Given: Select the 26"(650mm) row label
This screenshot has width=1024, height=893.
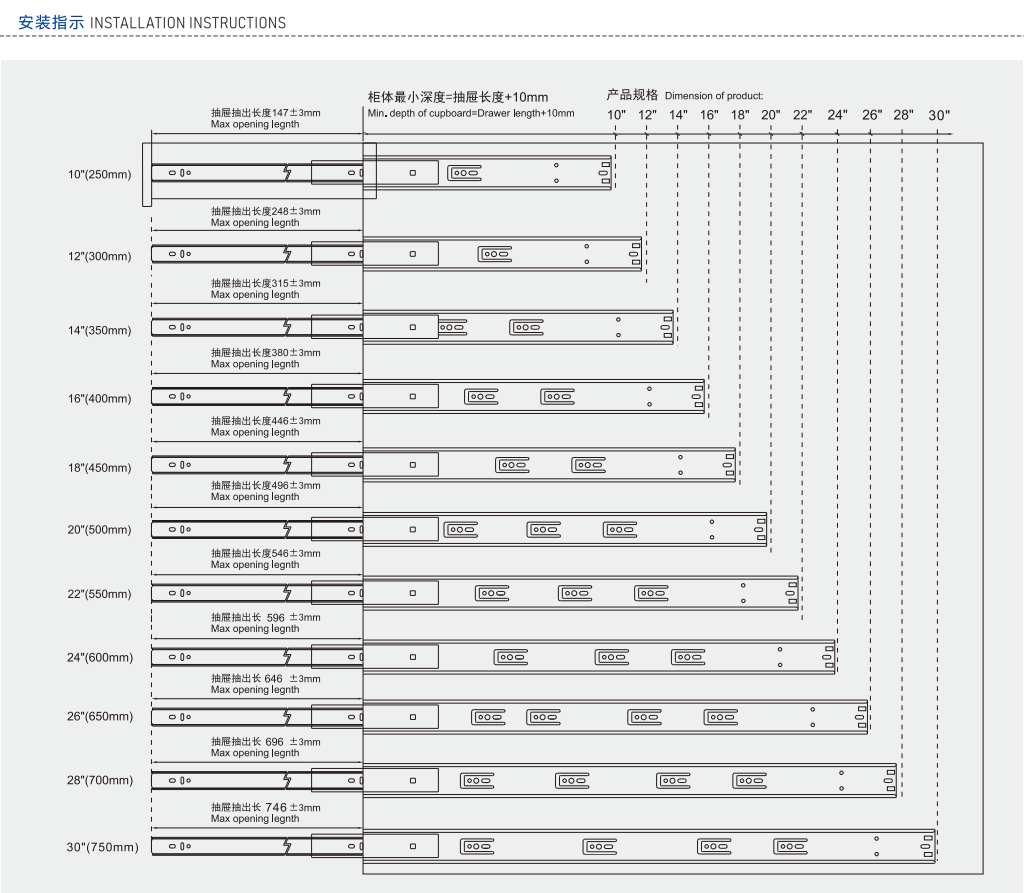Looking at the screenshot, I should 99,717.
